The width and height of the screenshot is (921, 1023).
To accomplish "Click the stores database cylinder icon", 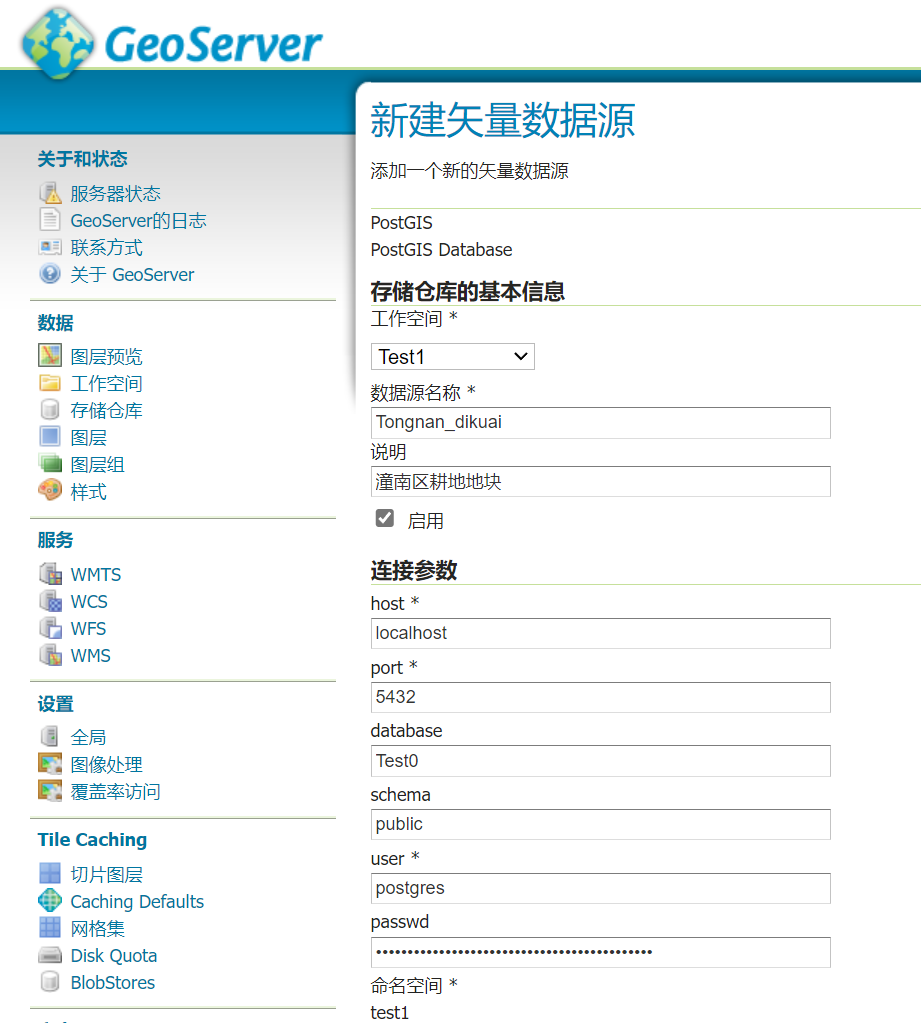I will point(49,410).
